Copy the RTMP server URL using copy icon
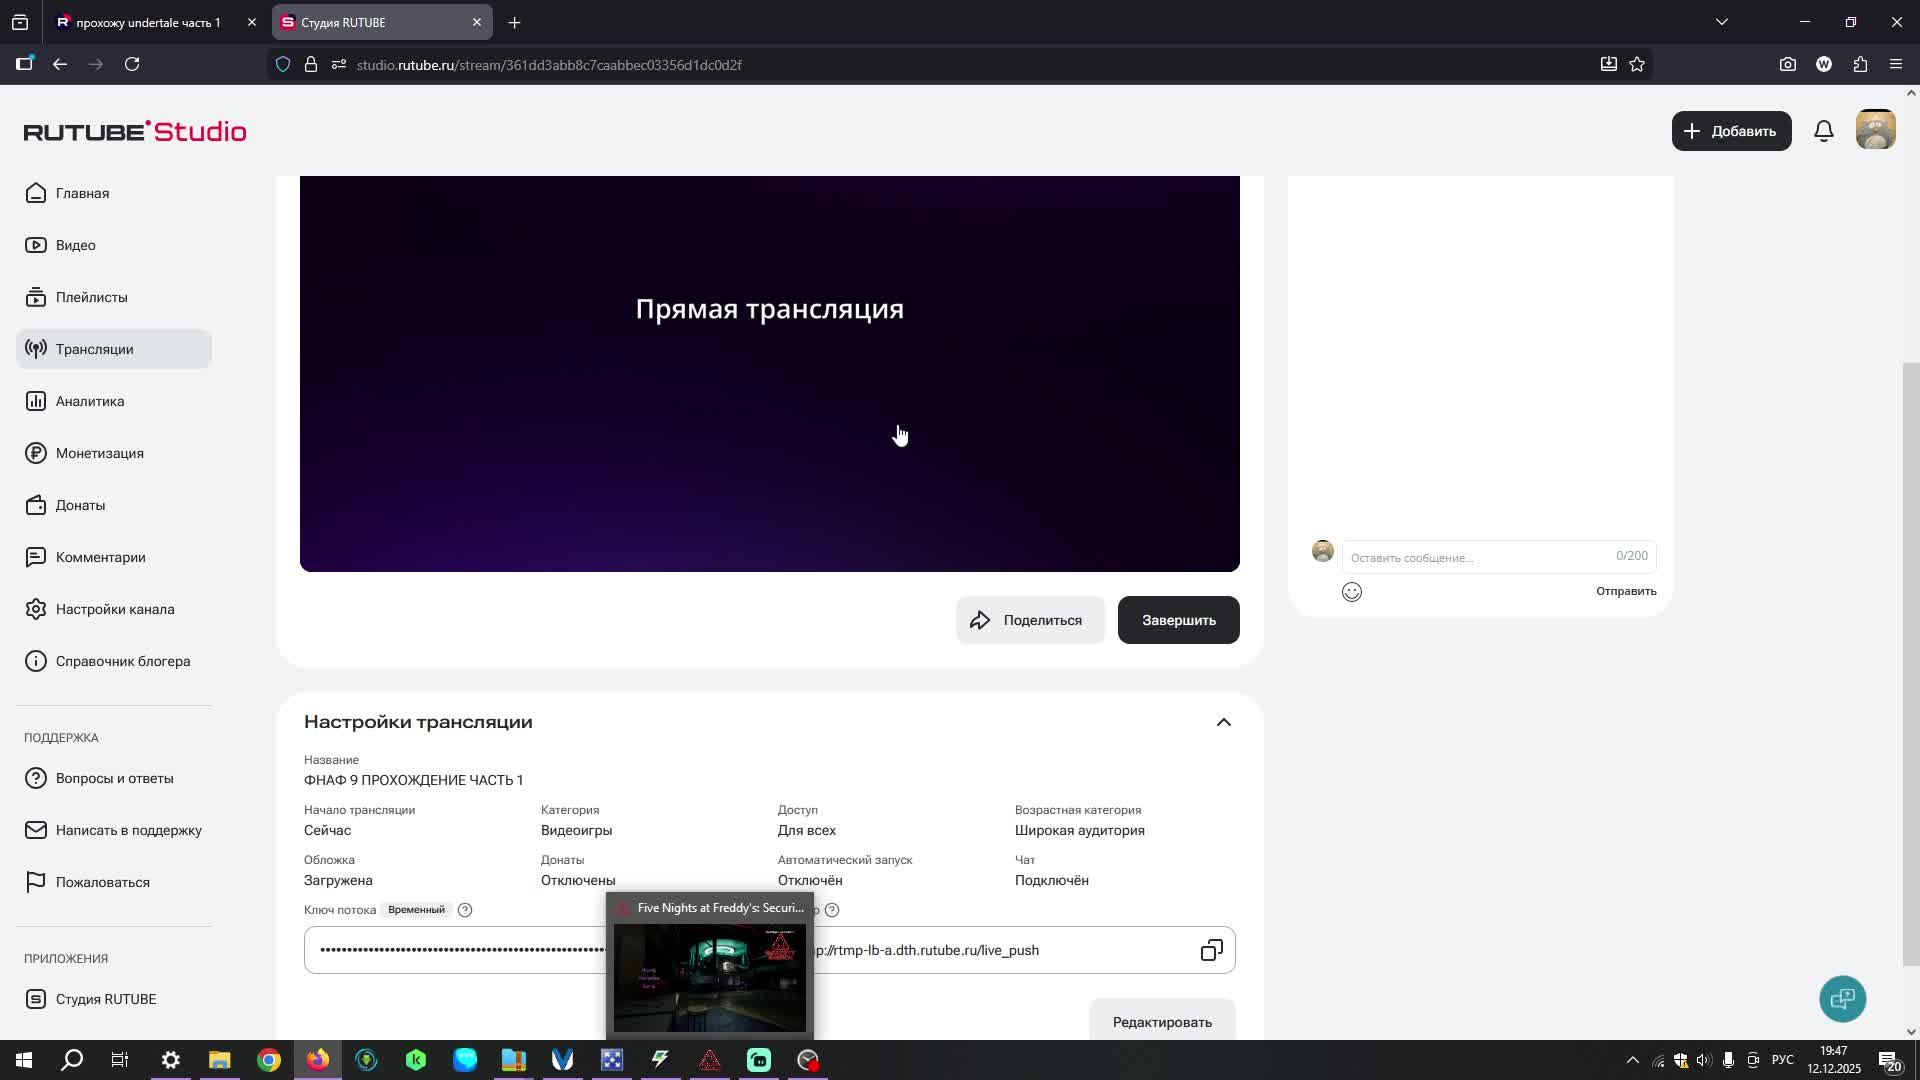The width and height of the screenshot is (1920, 1080). click(1211, 950)
